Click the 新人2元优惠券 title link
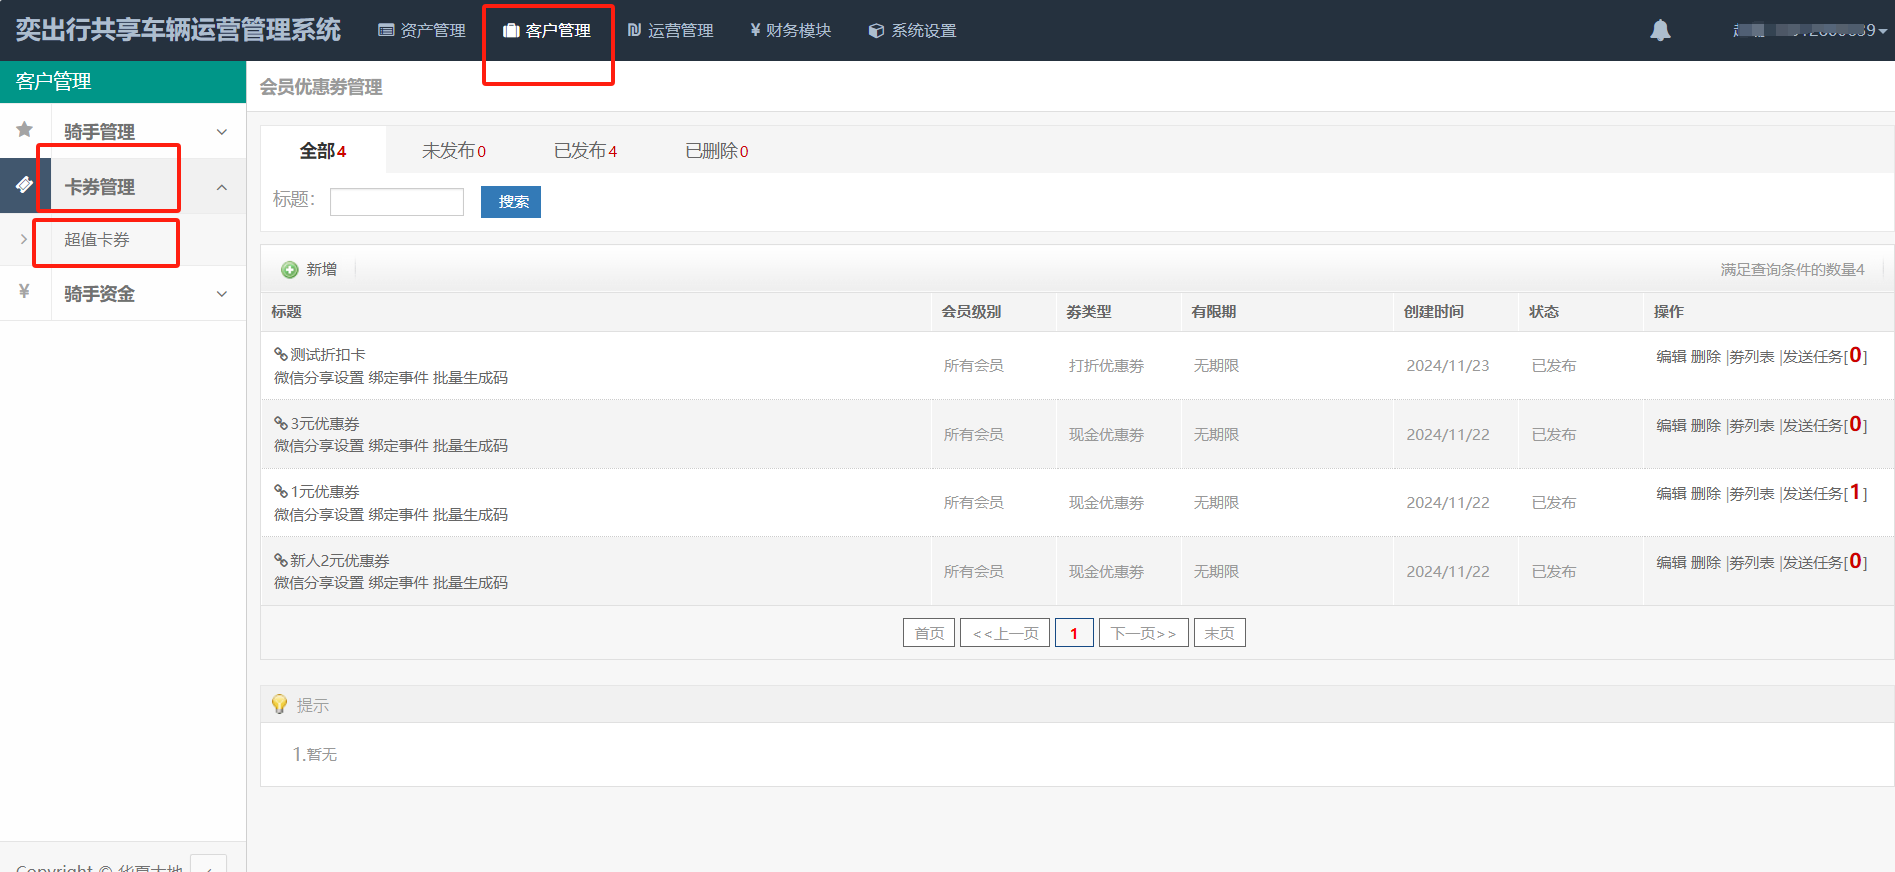The width and height of the screenshot is (1895, 872). (x=340, y=561)
